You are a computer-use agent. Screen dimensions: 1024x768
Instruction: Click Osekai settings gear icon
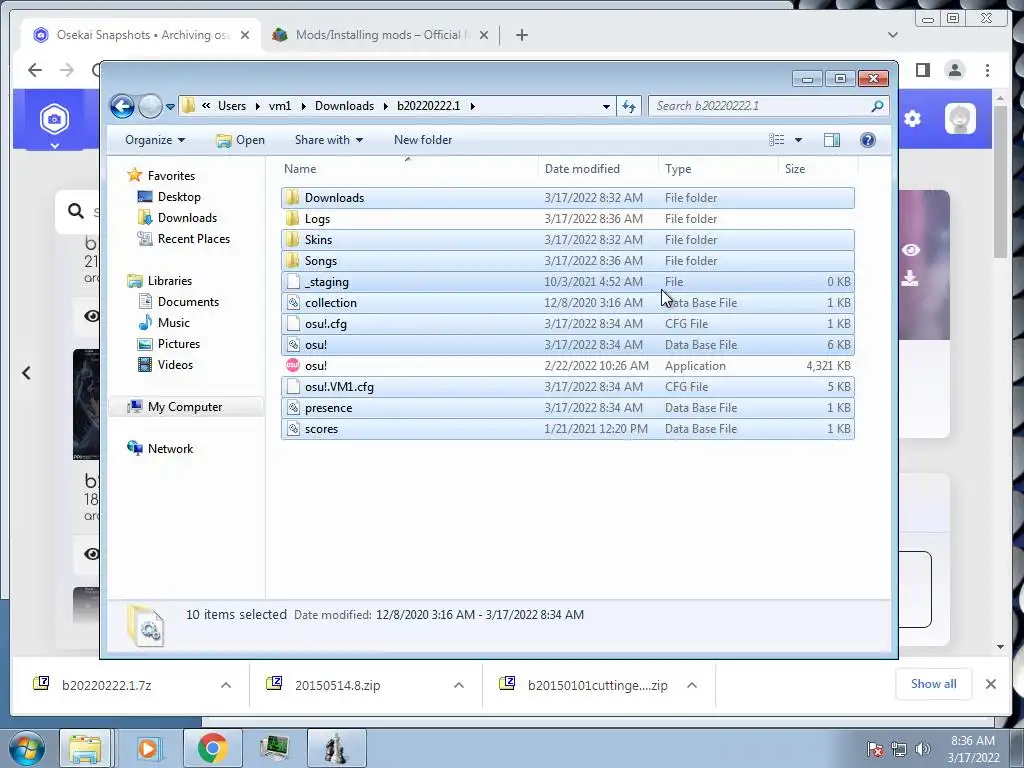[x=912, y=118]
